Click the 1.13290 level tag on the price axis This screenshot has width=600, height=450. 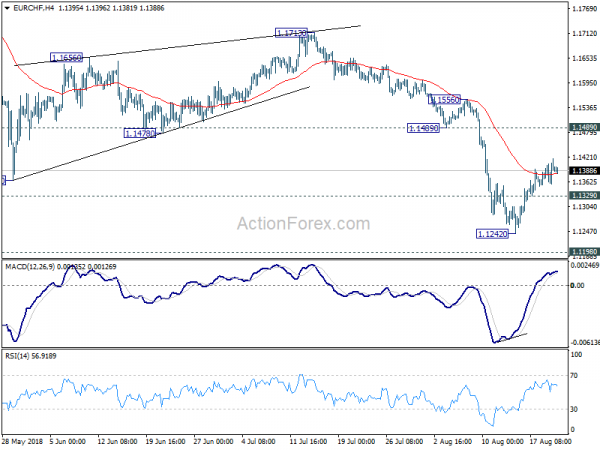click(584, 196)
